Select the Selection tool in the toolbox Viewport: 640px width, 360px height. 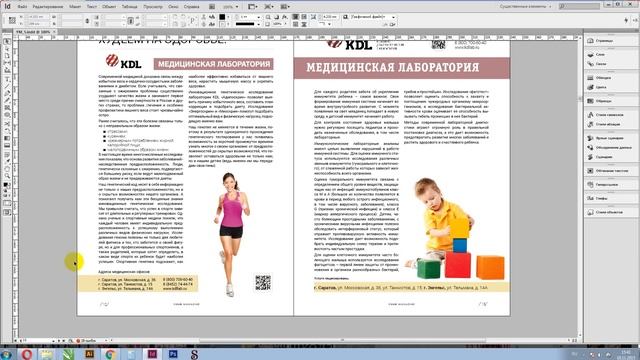tap(7, 42)
